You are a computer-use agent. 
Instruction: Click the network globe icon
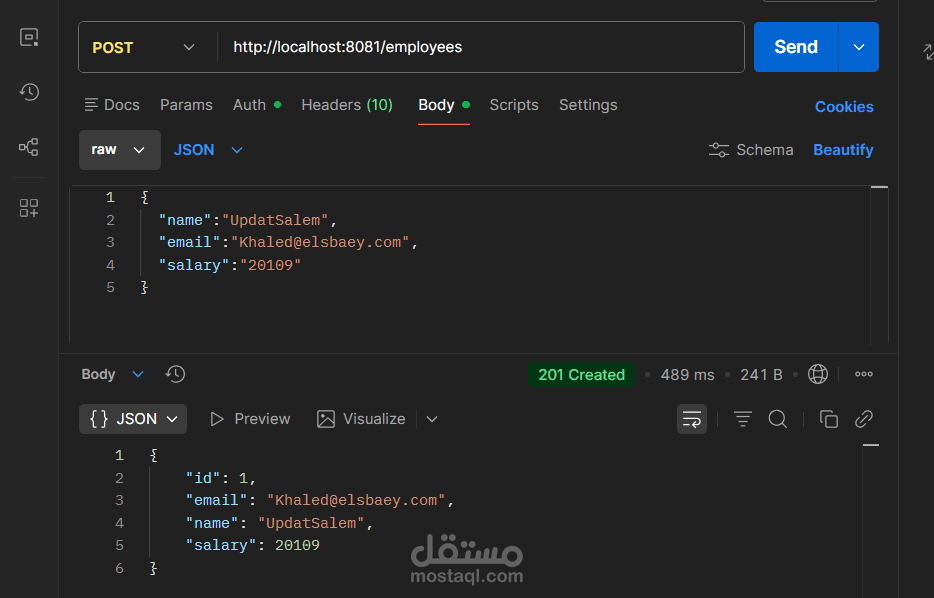point(817,374)
